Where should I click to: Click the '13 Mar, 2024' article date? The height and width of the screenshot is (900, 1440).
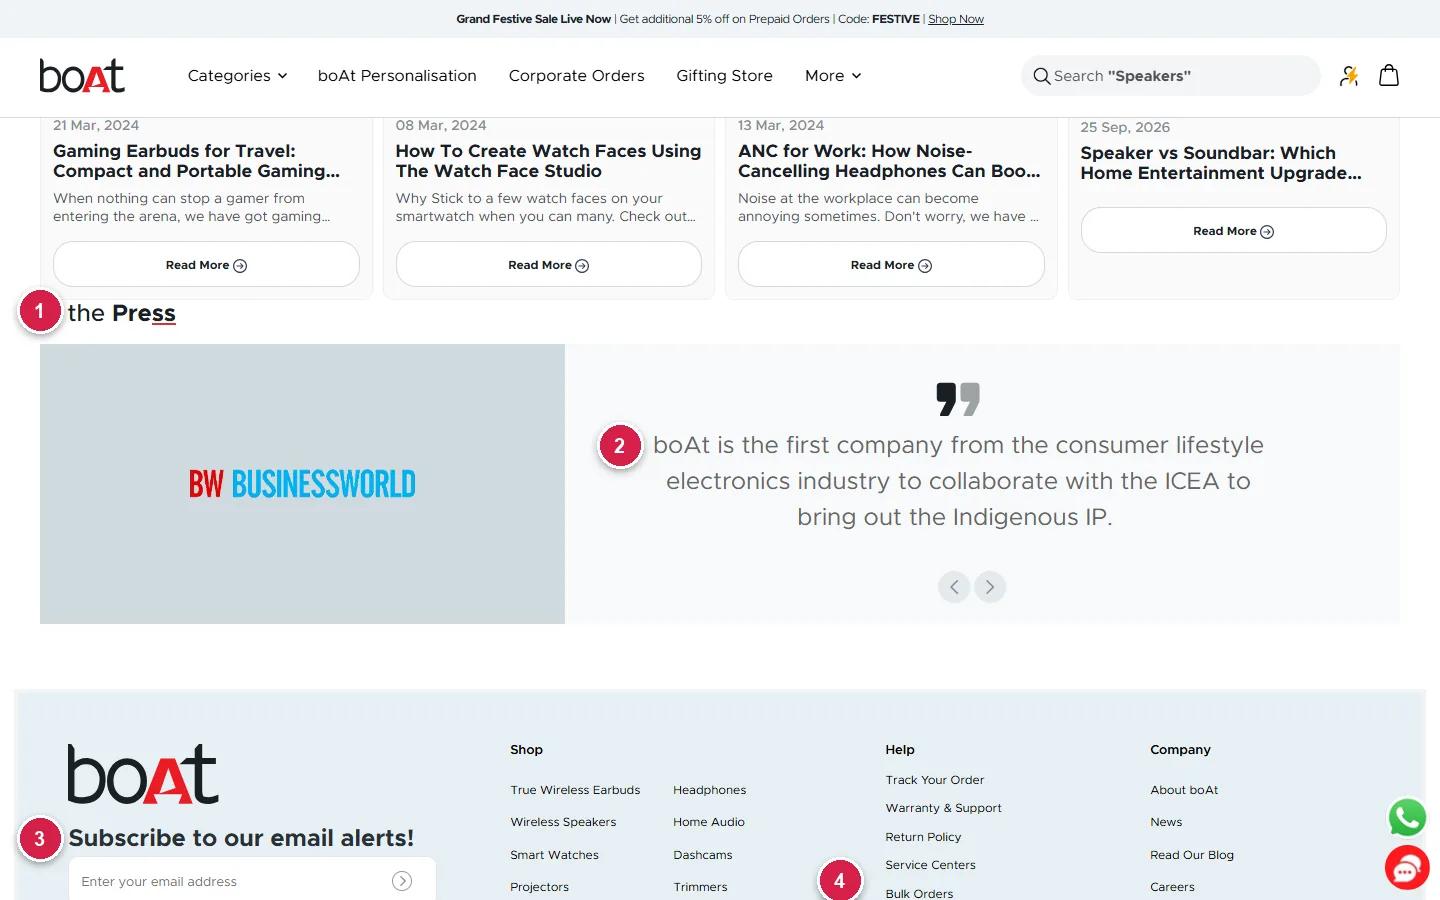[x=781, y=125]
